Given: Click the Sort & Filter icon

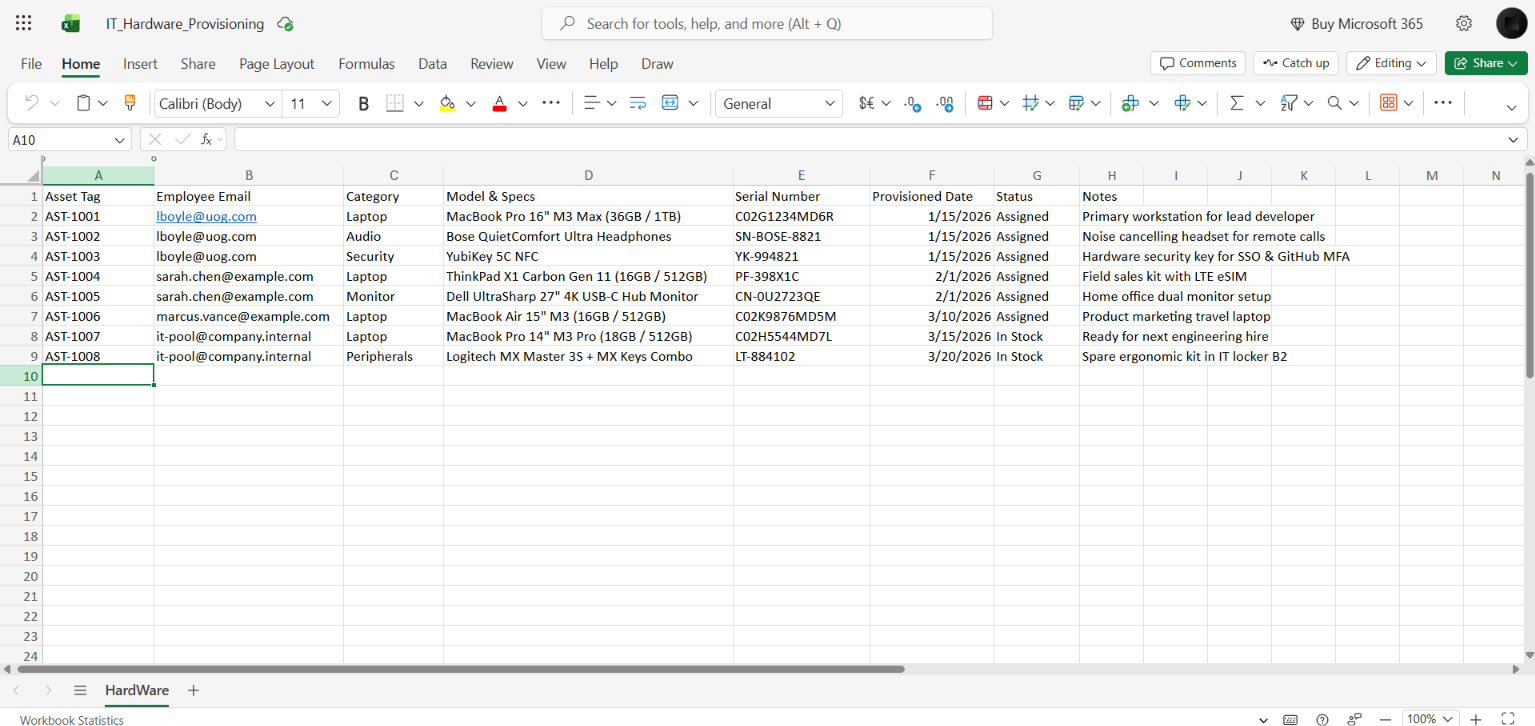Looking at the screenshot, I should pyautogui.click(x=1289, y=103).
